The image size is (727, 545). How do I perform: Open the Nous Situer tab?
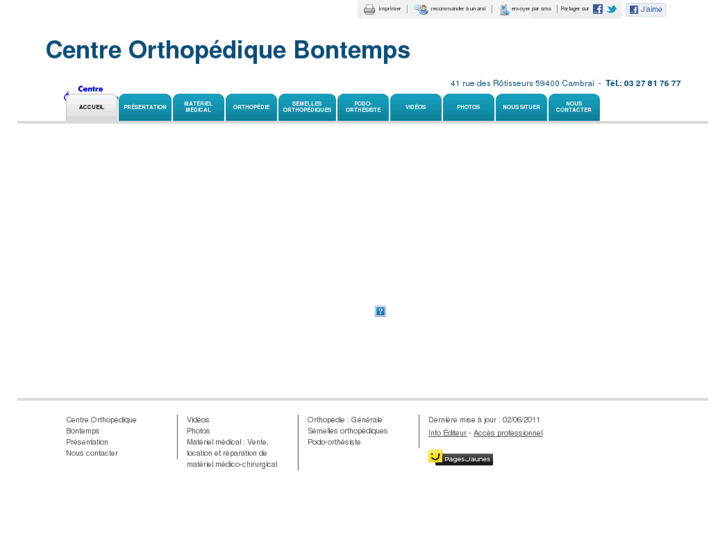[x=521, y=108]
